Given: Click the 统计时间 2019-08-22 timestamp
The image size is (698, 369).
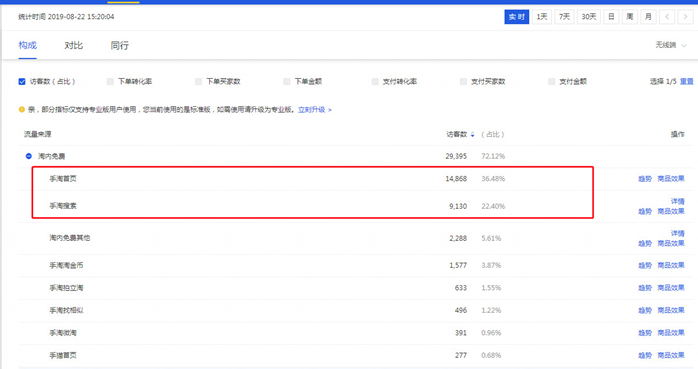Looking at the screenshot, I should [x=66, y=17].
